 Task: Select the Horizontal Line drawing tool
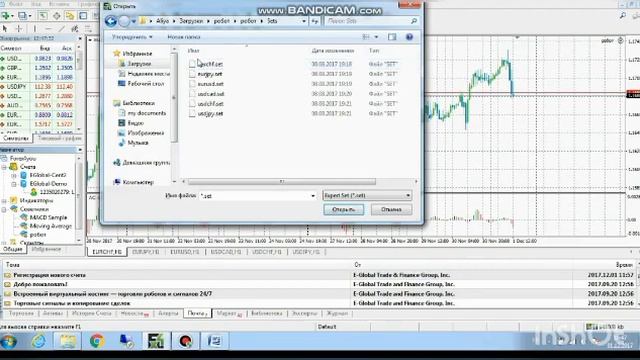click(48, 29)
